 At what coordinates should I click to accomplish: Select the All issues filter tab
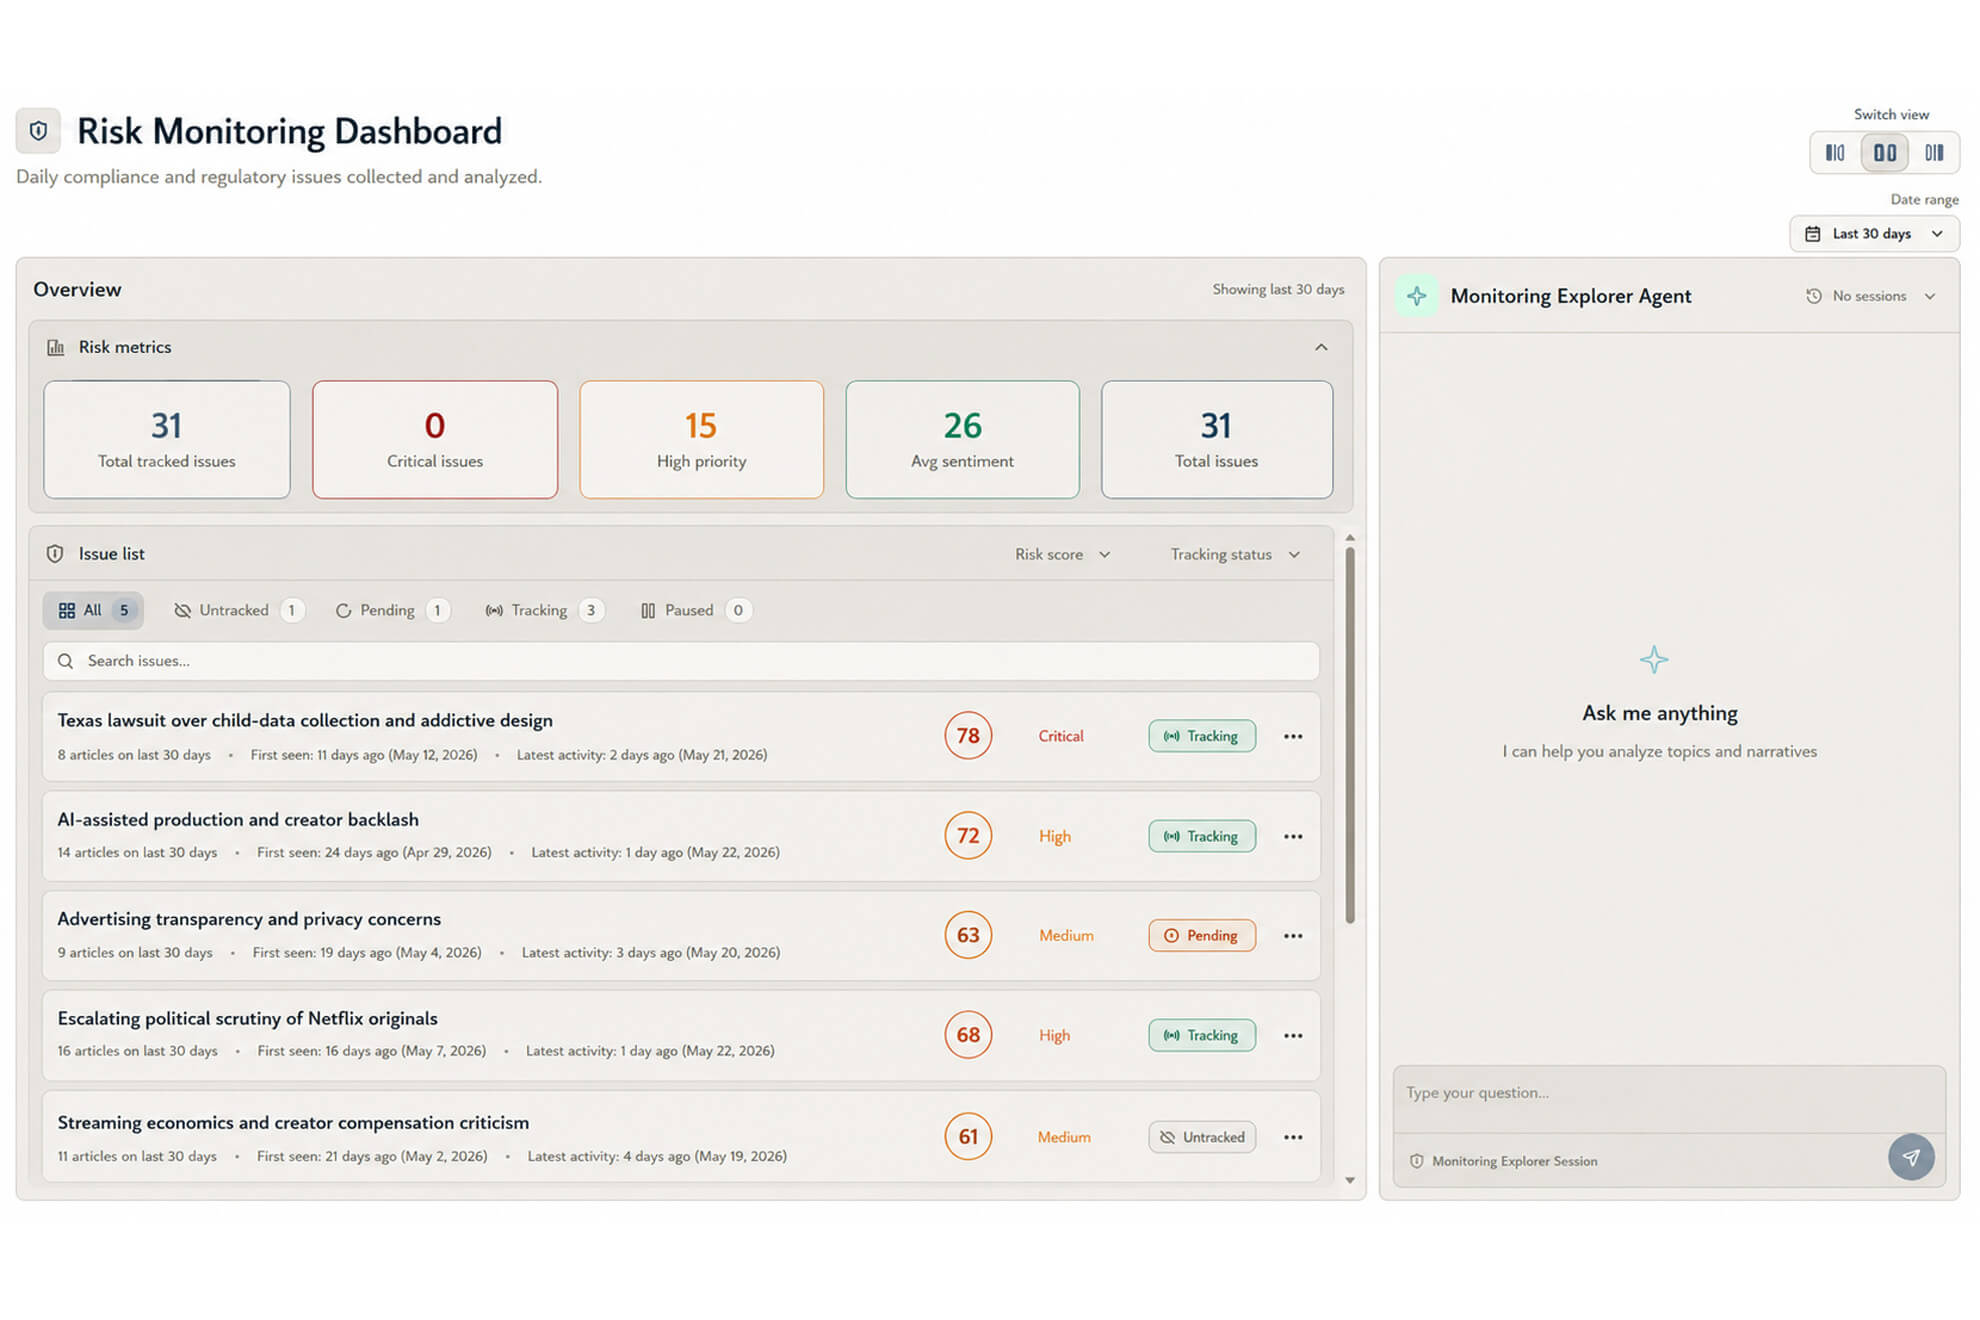[x=93, y=610]
